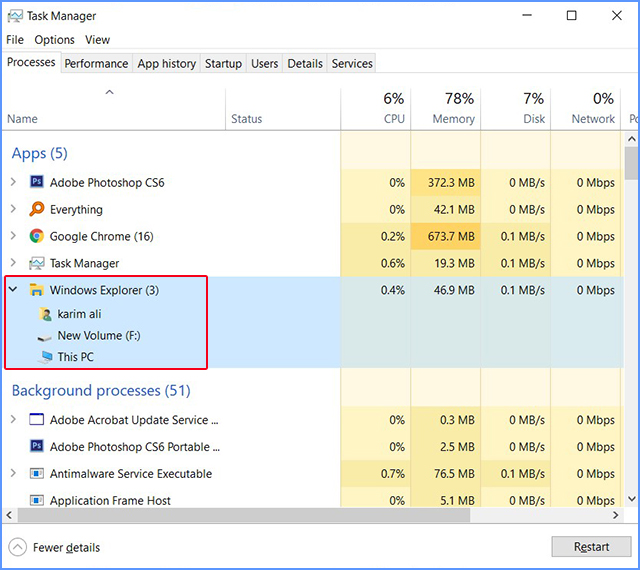Click the Windows Explorer folder icon
Image resolution: width=640 pixels, height=570 pixels.
coord(37,290)
